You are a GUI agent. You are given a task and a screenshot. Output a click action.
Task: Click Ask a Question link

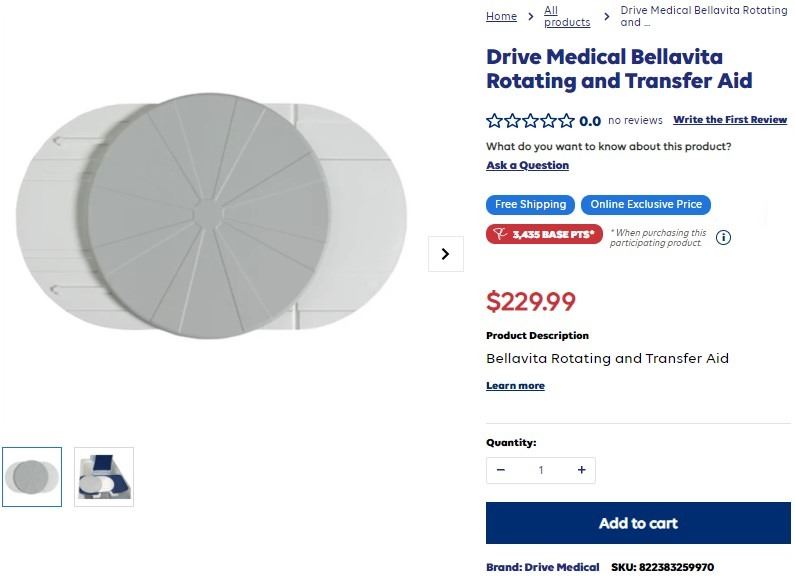527,165
